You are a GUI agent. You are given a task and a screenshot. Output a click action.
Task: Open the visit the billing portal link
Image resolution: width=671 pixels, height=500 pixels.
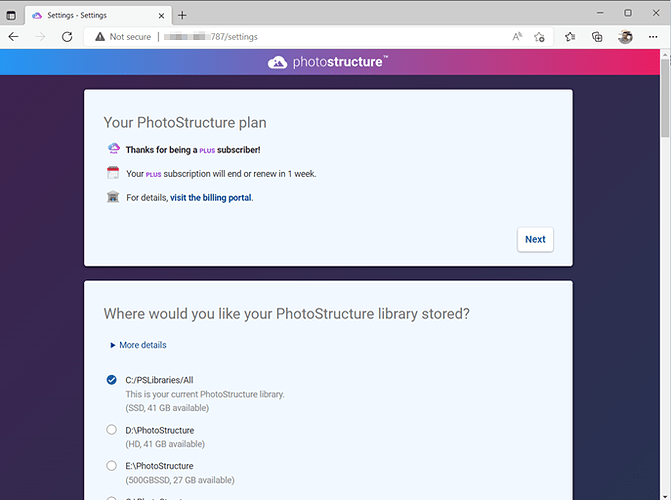point(211,198)
